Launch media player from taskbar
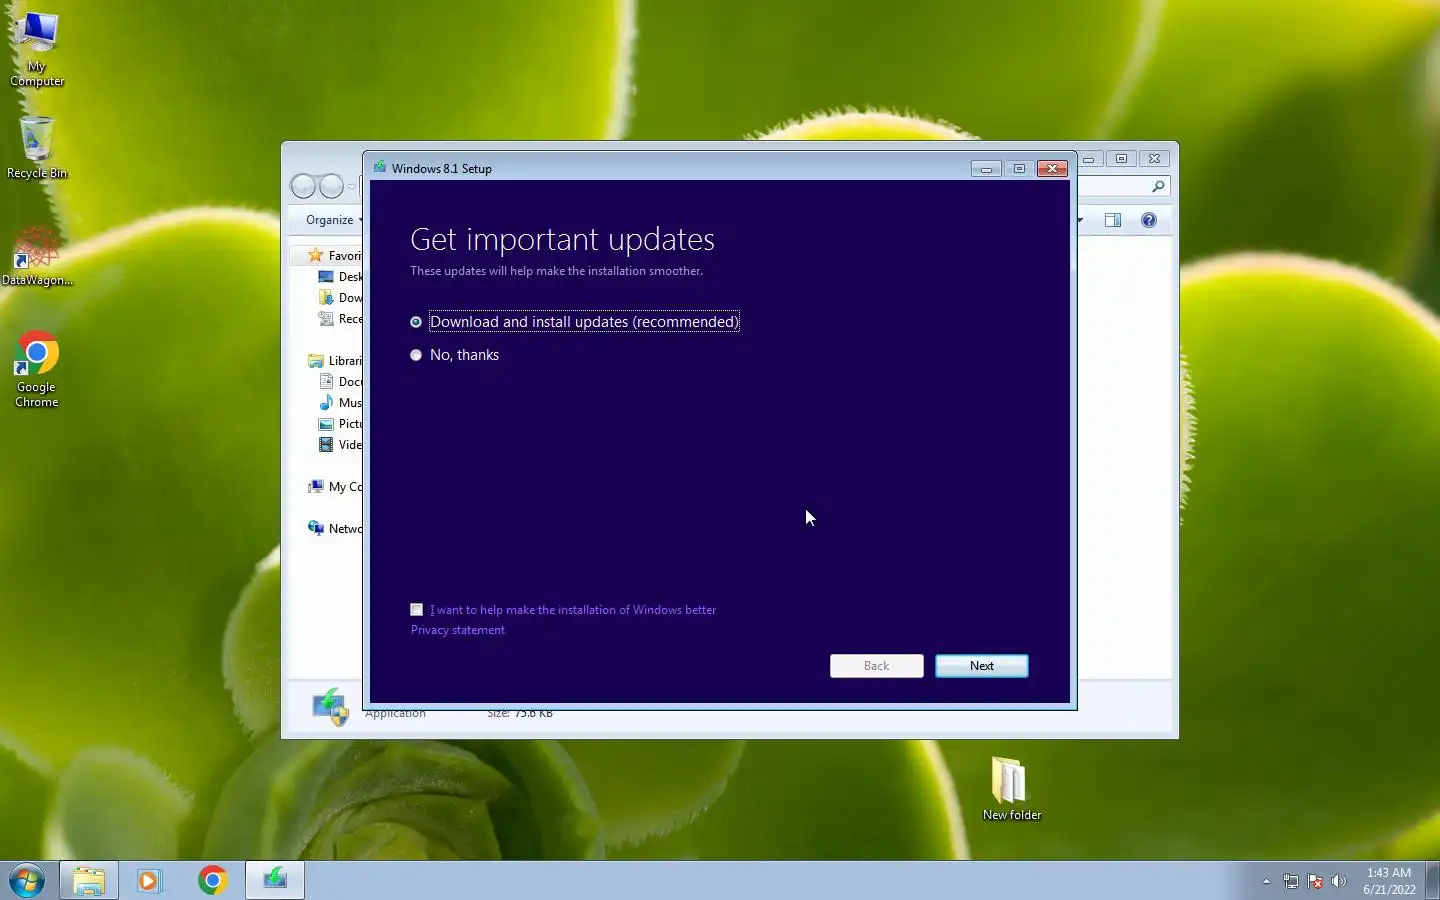 [150, 881]
